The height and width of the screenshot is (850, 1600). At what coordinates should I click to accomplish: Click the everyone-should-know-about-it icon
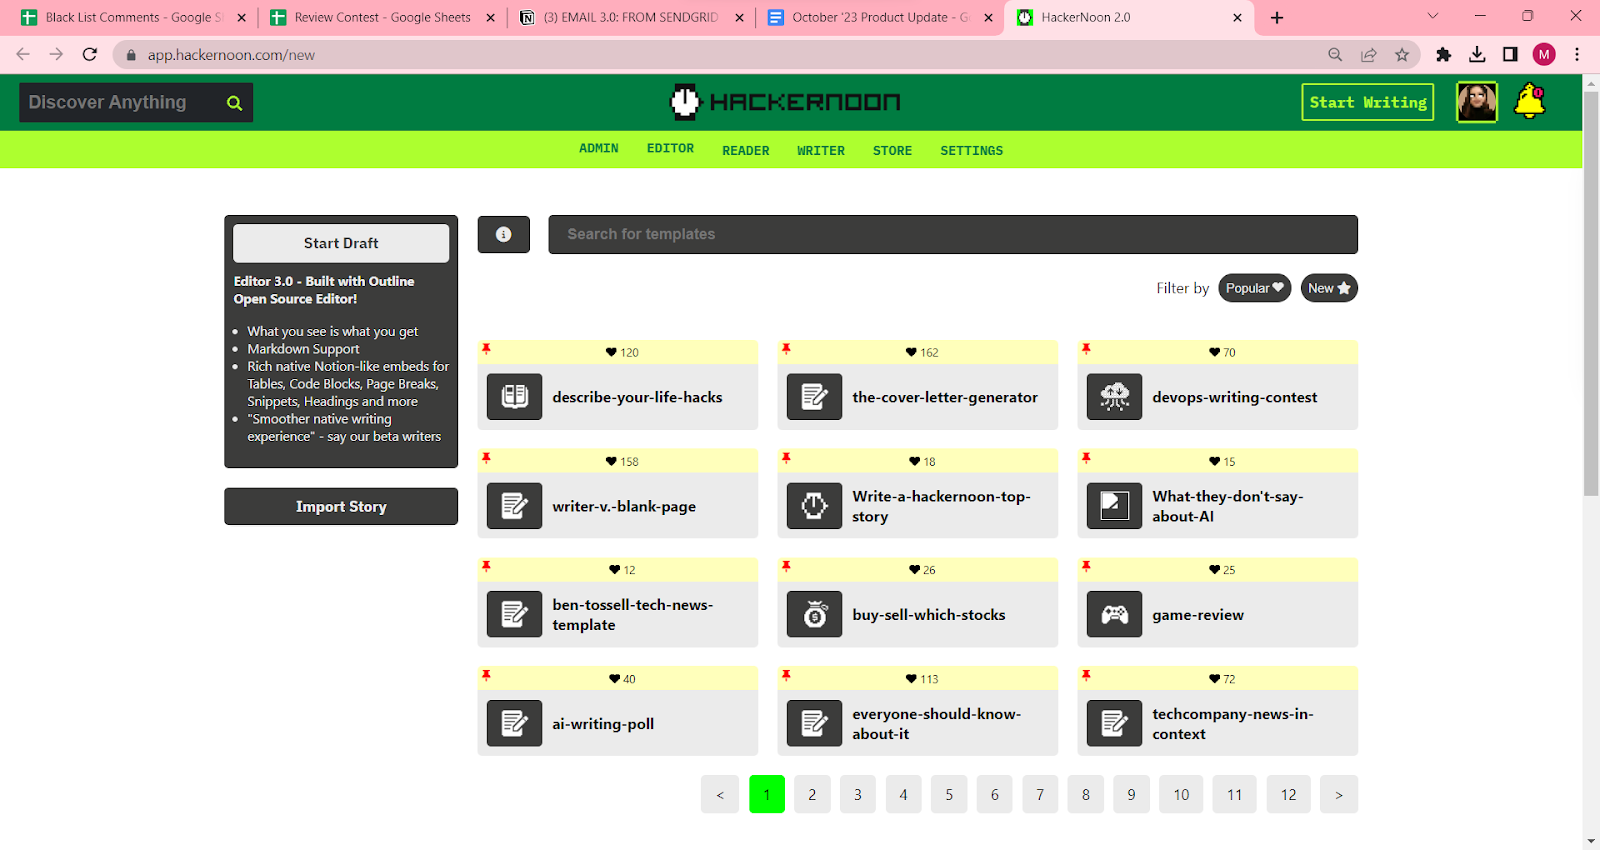(815, 724)
